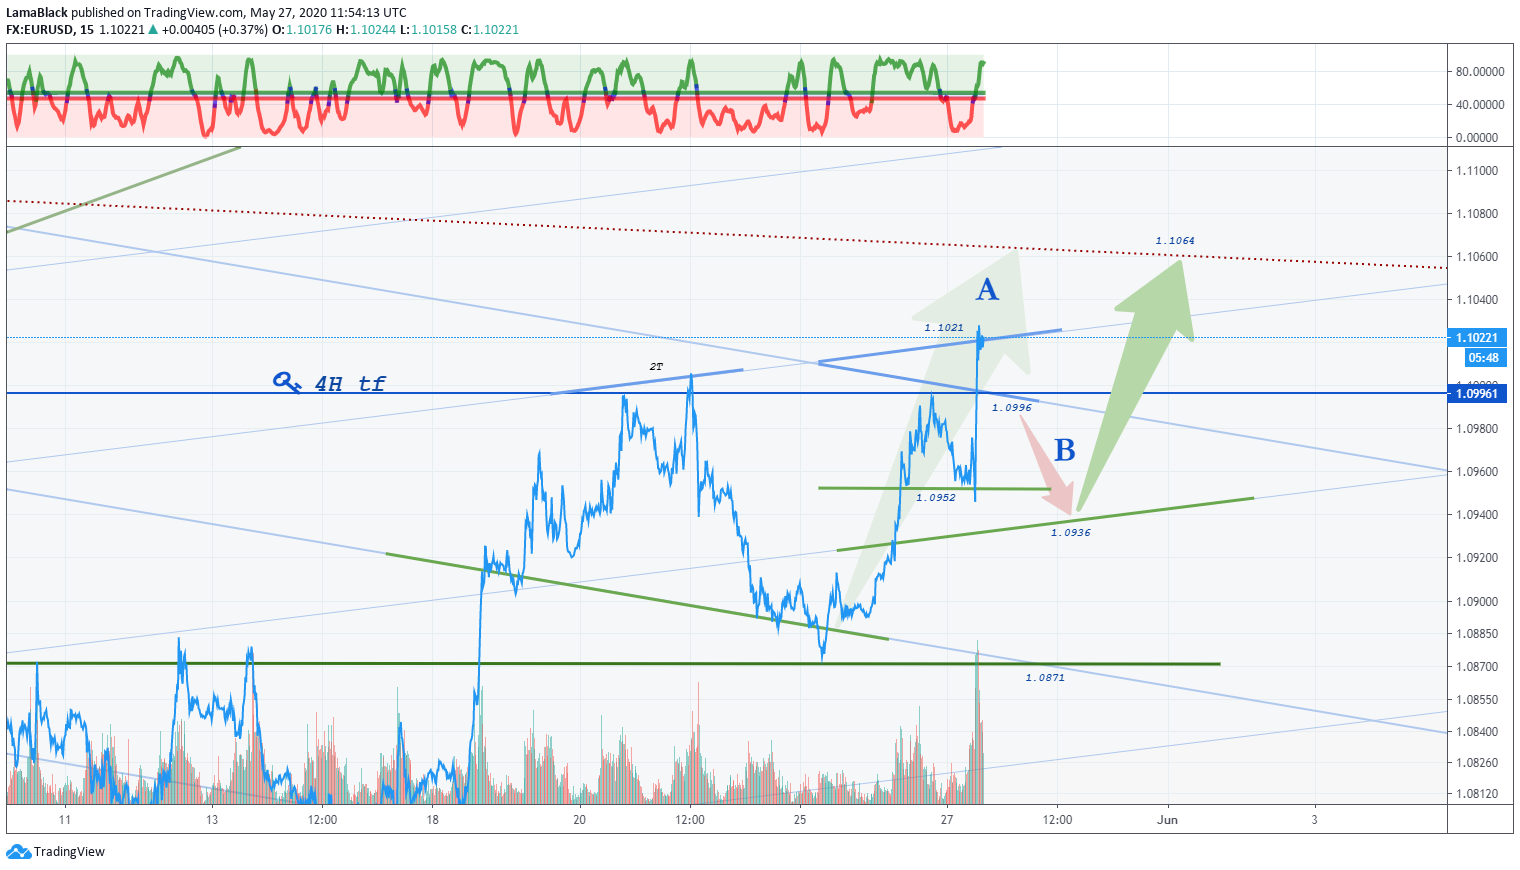This screenshot has width=1520, height=870.
Task: Click the 1.1064 target price label
Action: [1175, 241]
